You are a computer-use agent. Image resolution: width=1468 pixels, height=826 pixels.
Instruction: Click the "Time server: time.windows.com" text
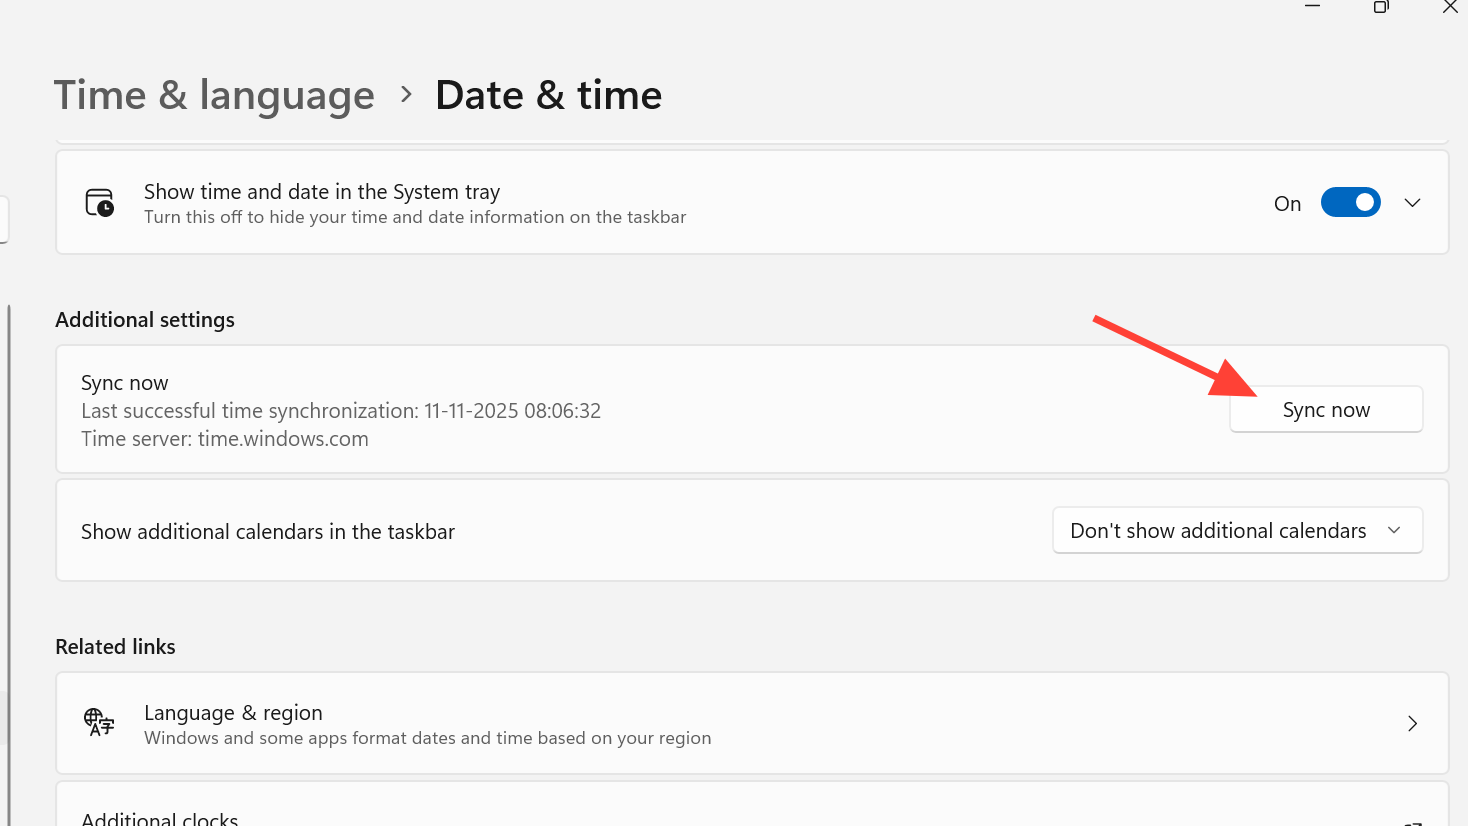coord(225,439)
